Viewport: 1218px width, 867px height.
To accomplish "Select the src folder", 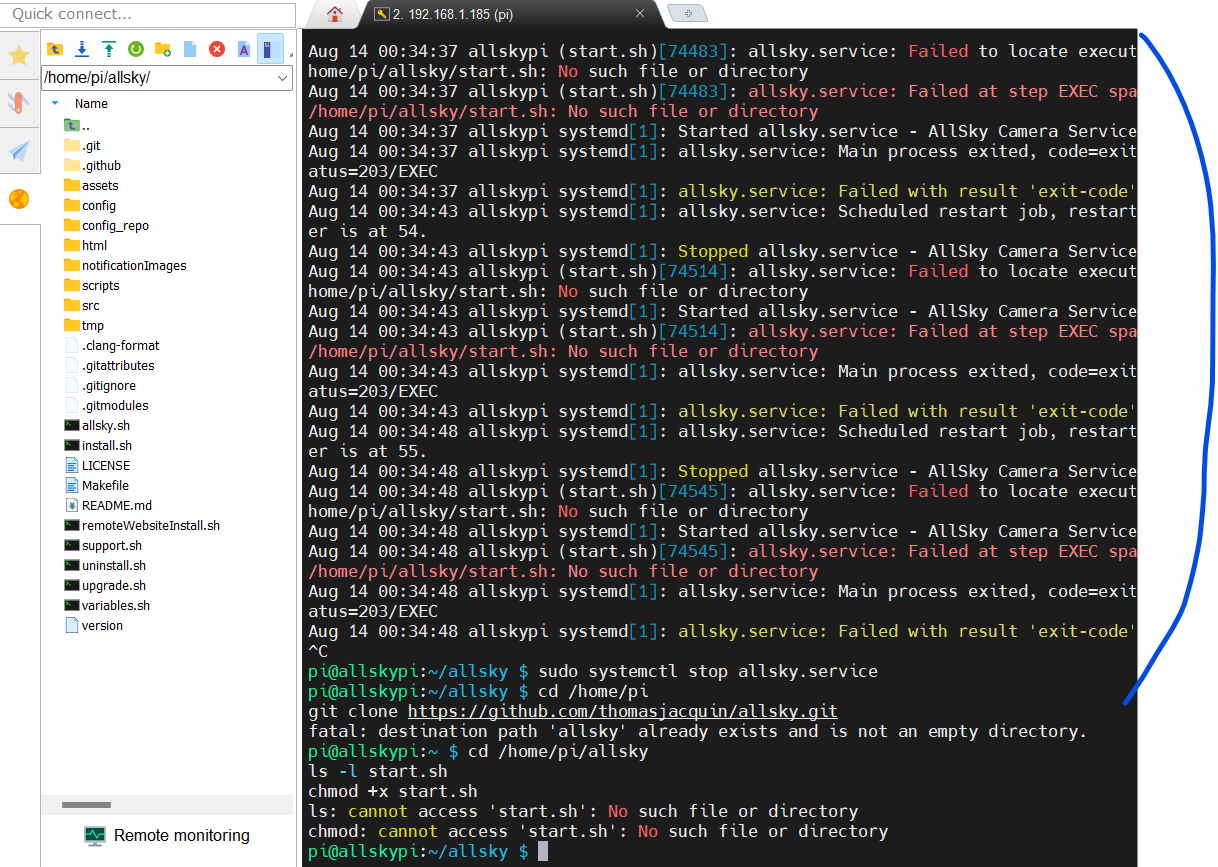I will (x=81, y=305).
